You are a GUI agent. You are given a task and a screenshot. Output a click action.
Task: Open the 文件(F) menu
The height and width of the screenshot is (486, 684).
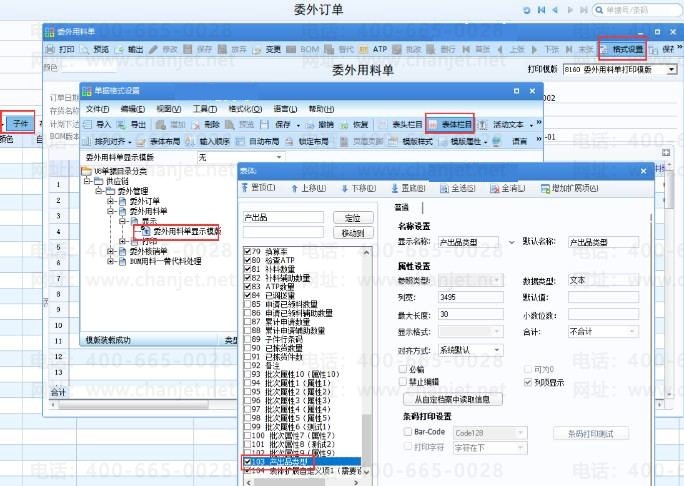(x=97, y=109)
